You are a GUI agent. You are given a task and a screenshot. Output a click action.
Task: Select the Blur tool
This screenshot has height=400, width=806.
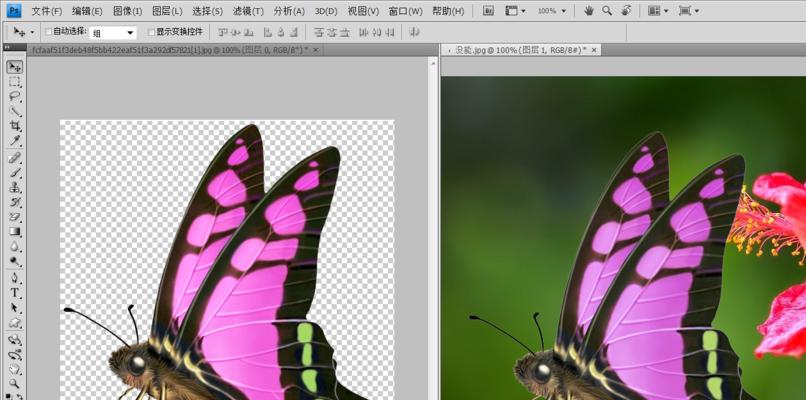click(15, 246)
